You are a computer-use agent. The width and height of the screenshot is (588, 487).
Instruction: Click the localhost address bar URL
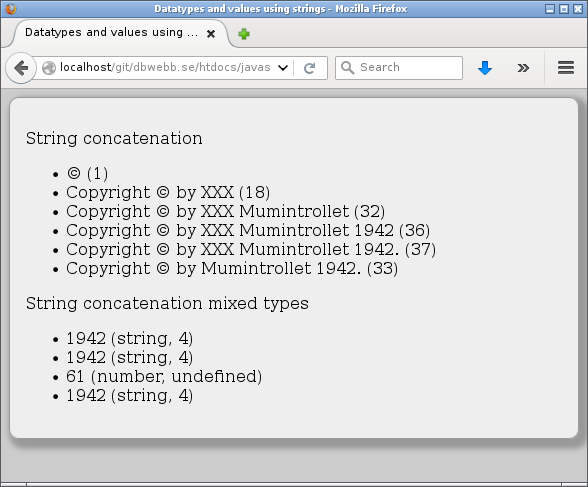tap(165, 67)
